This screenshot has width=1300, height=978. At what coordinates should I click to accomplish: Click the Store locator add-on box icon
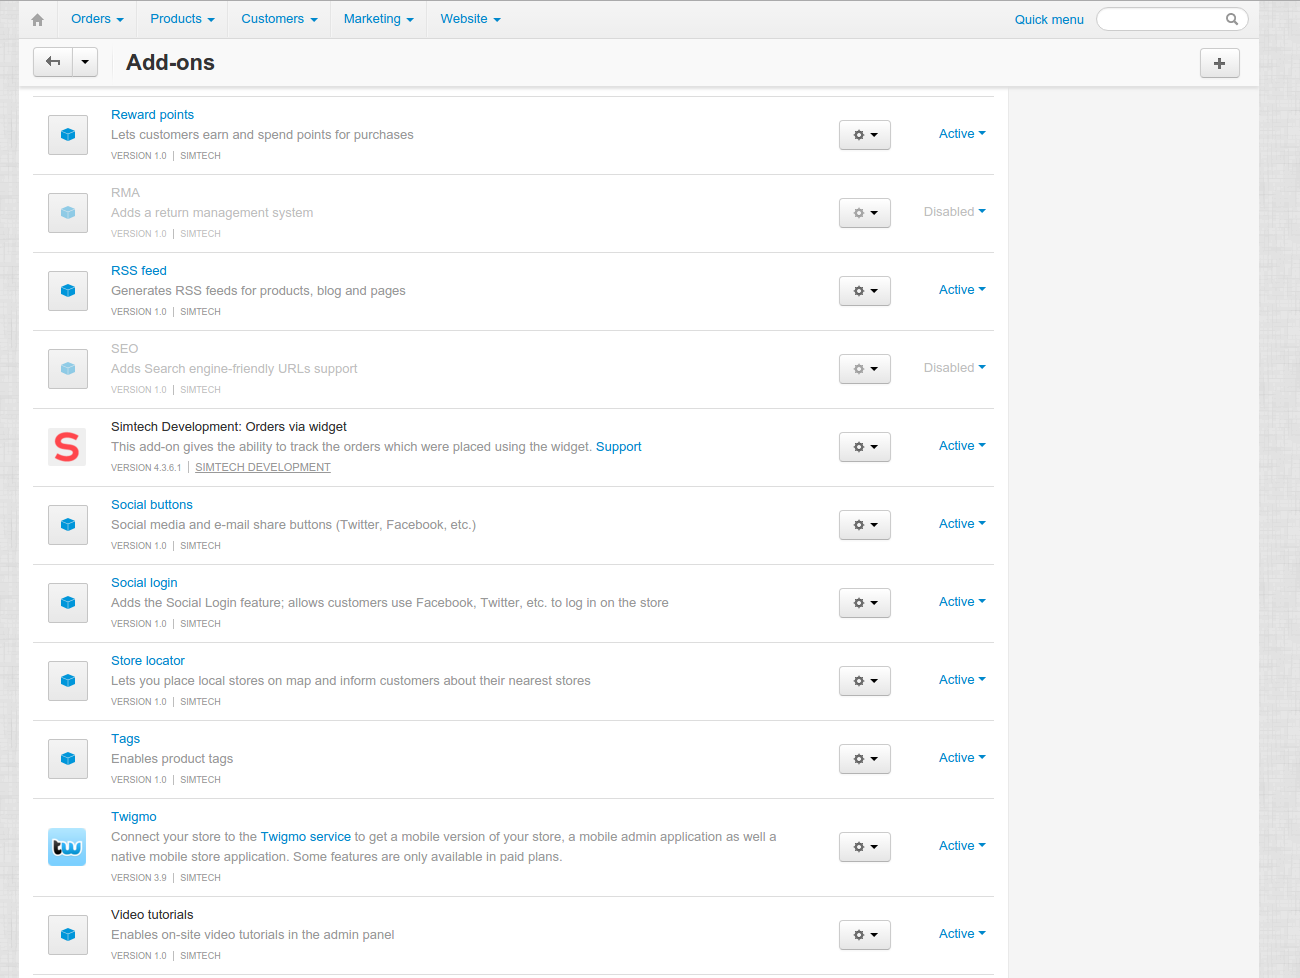[68, 681]
